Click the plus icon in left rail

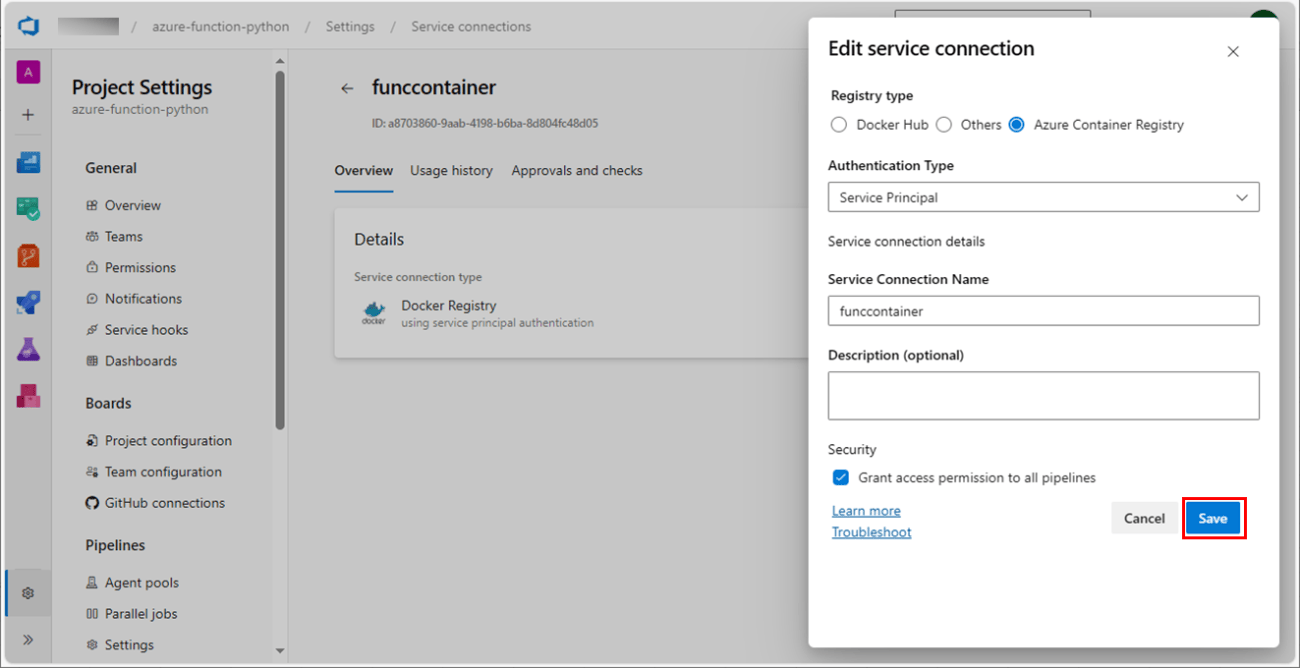click(x=28, y=115)
